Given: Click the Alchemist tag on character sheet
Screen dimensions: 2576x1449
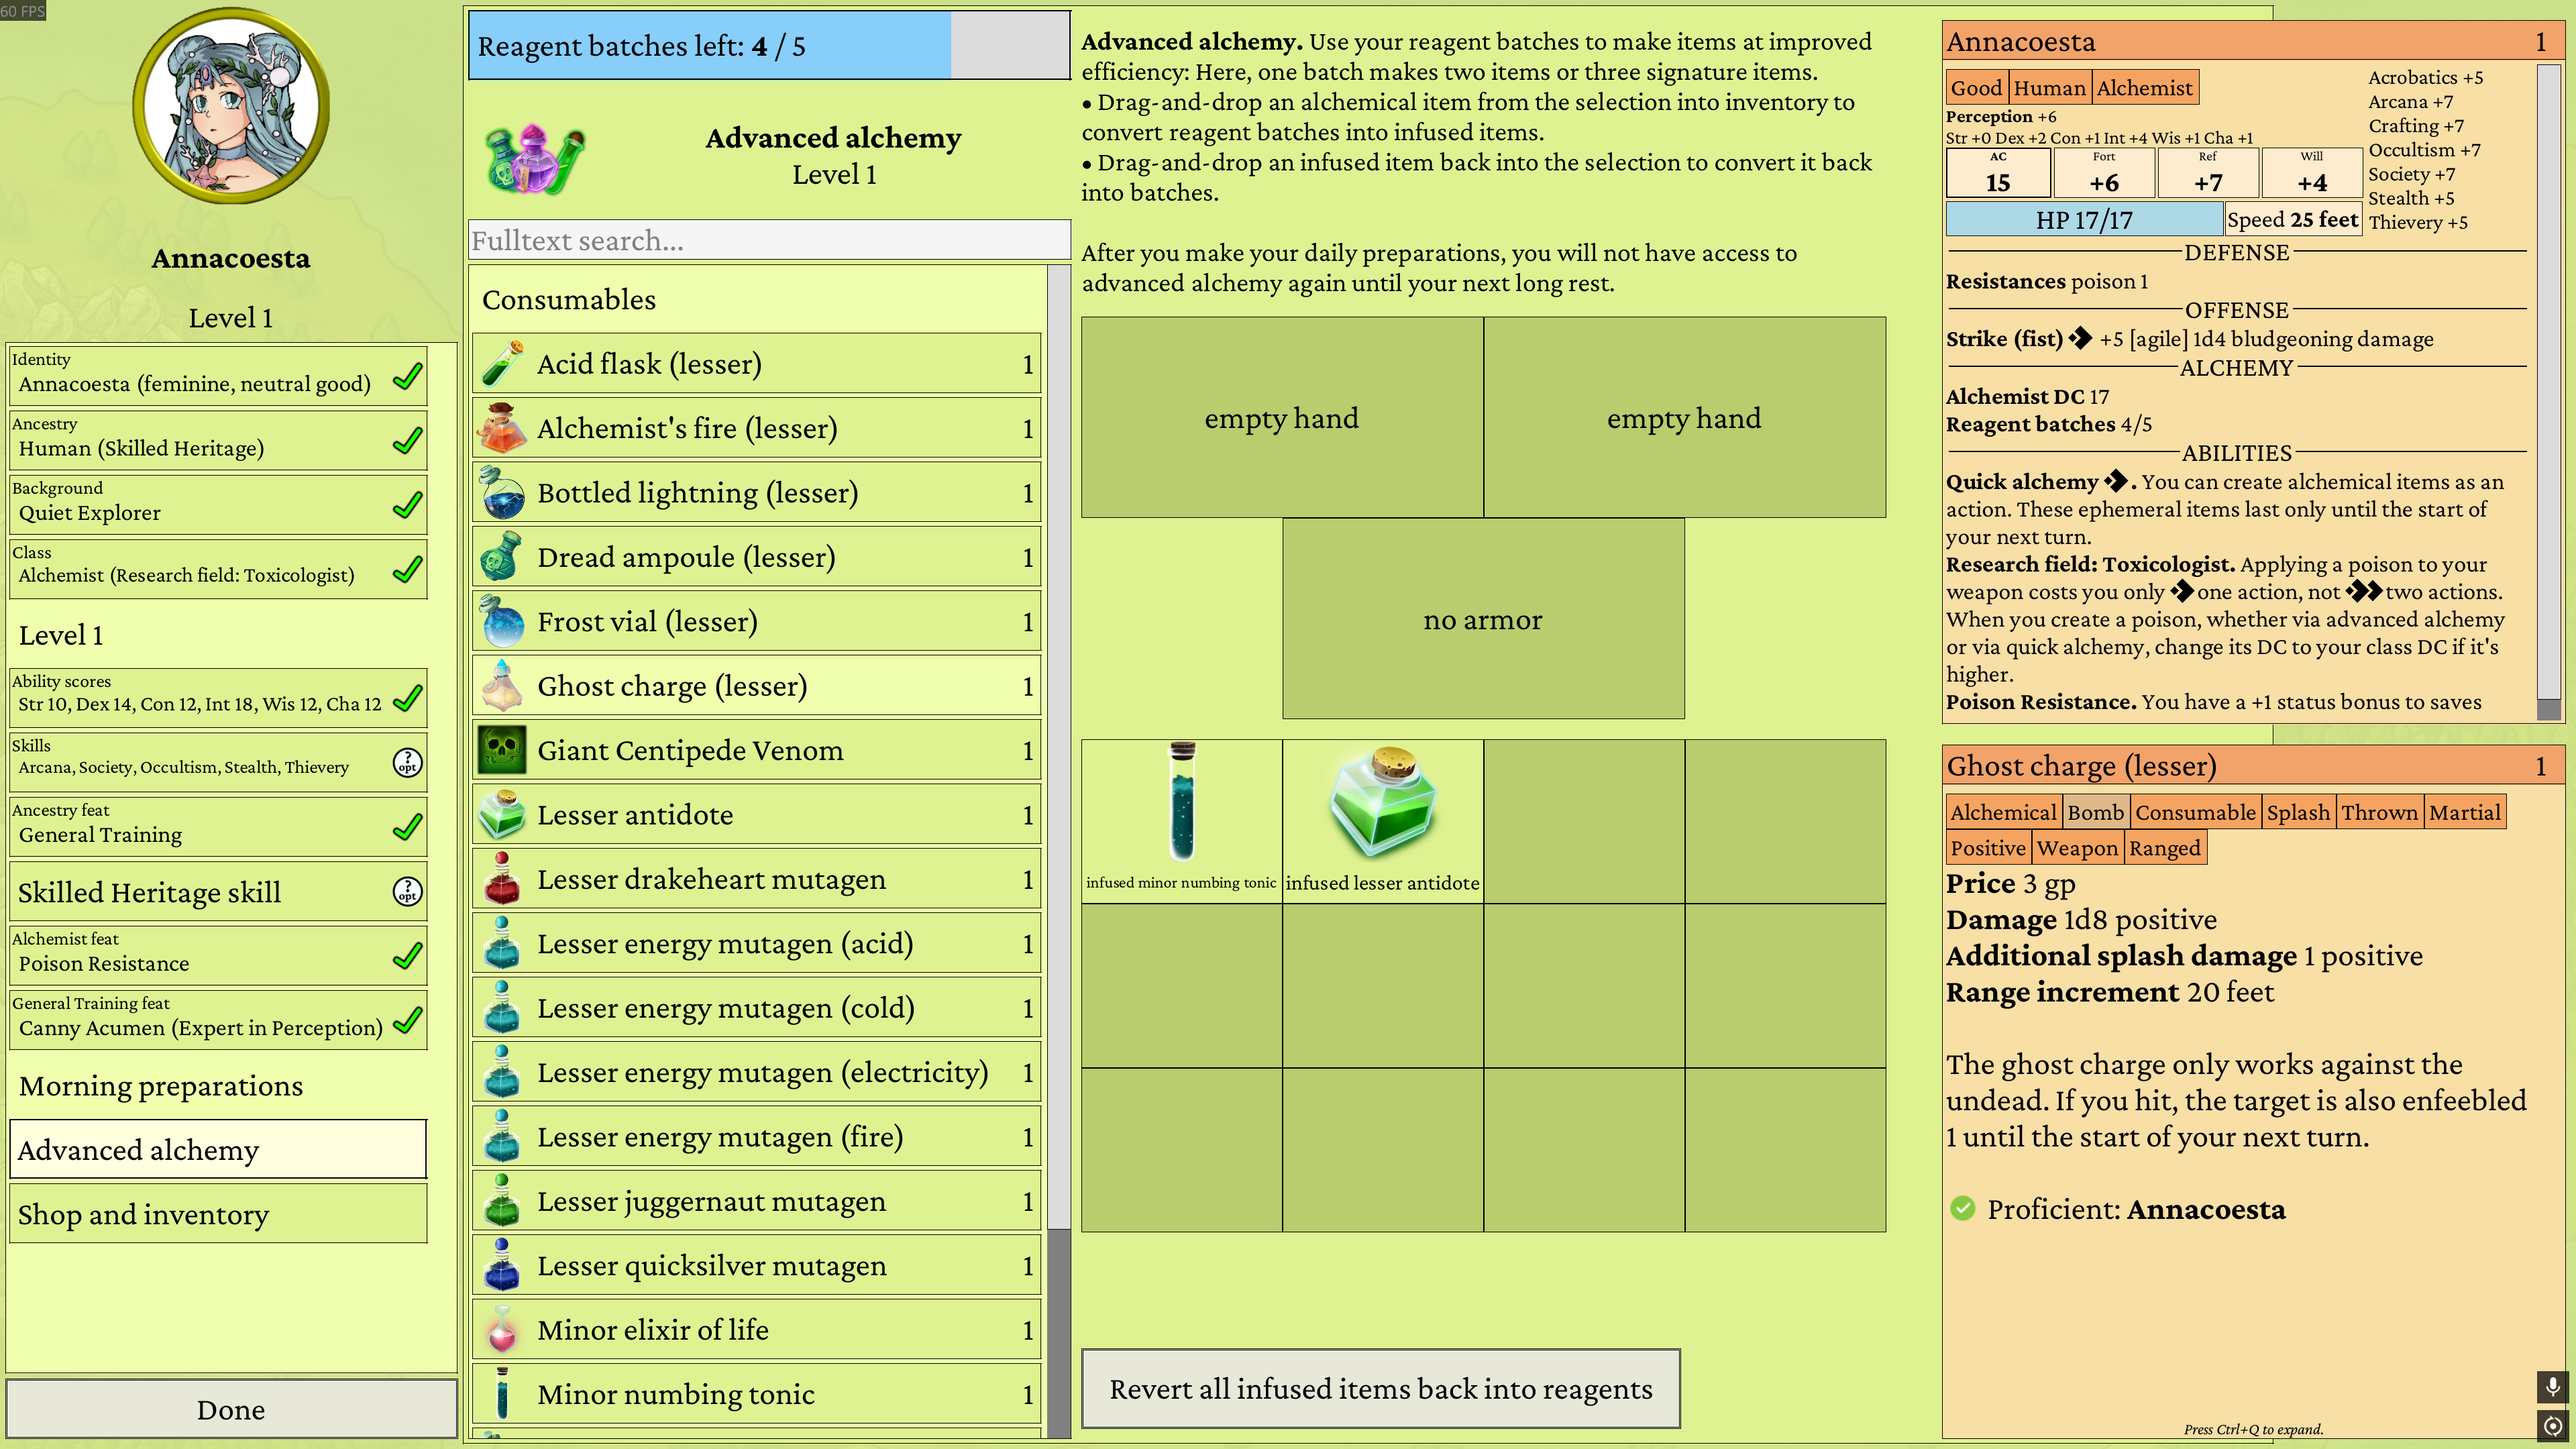Looking at the screenshot, I should (2144, 88).
